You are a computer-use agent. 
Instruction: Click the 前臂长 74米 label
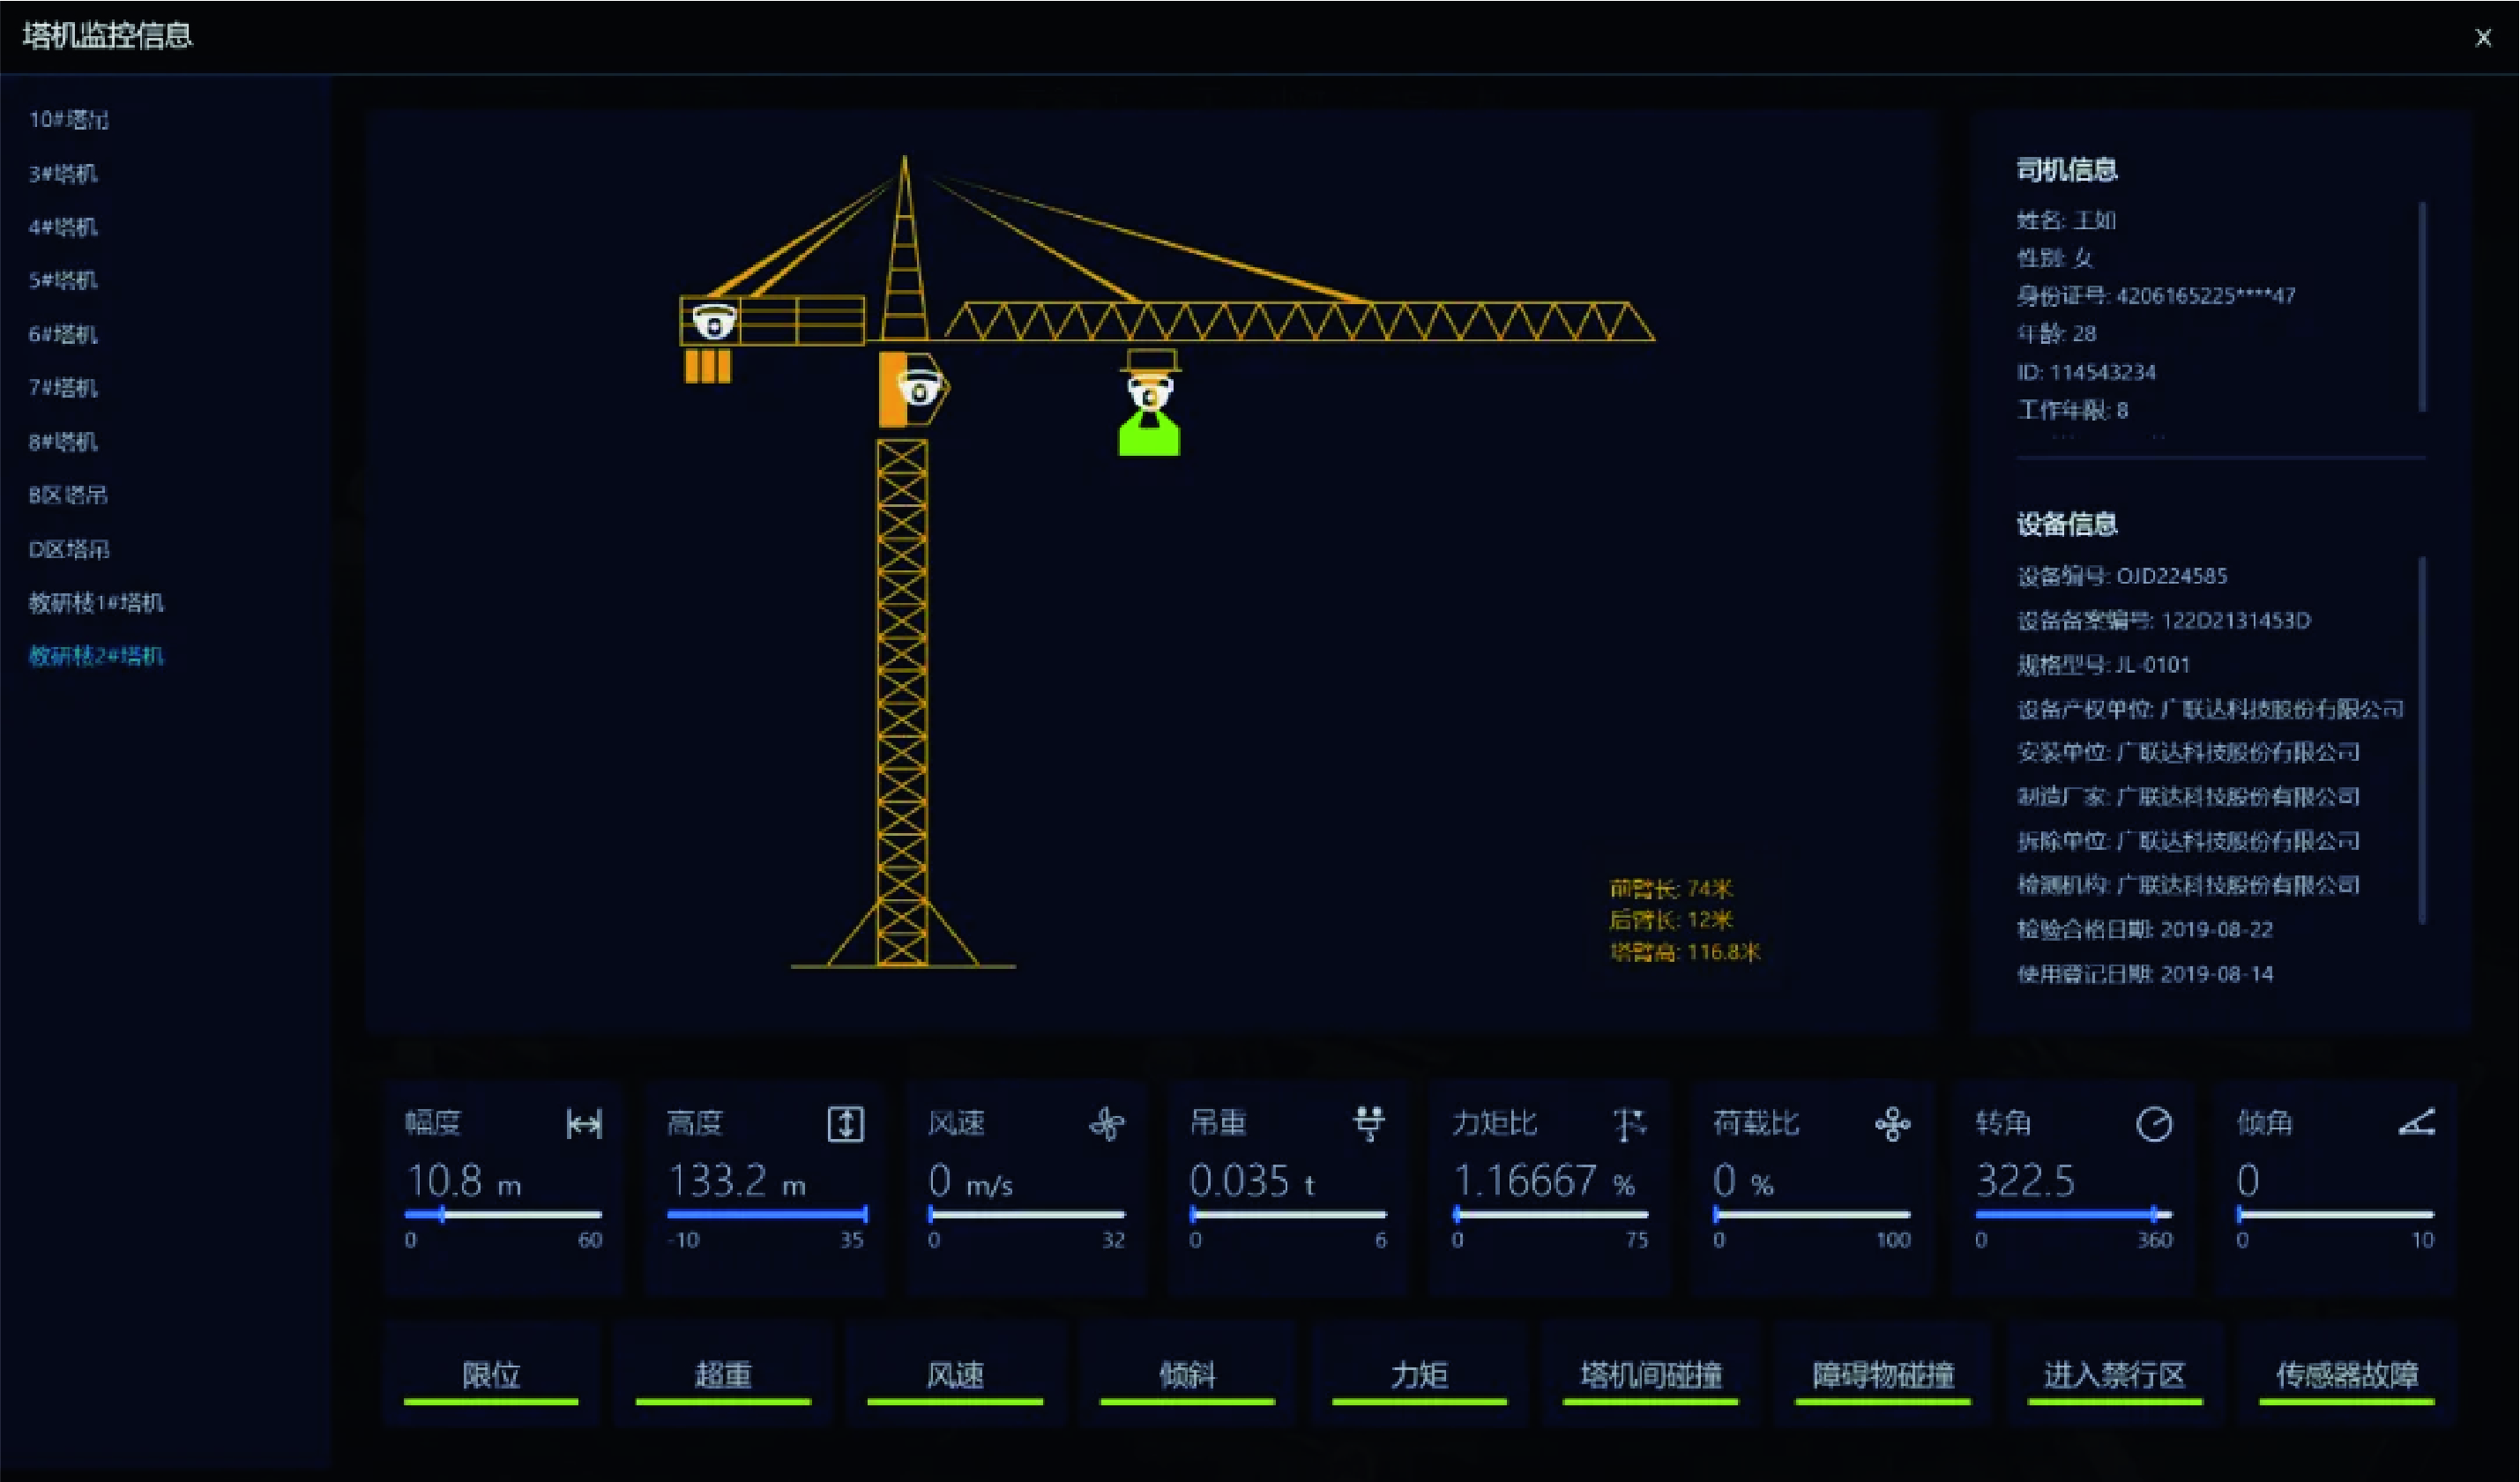(x=1671, y=888)
